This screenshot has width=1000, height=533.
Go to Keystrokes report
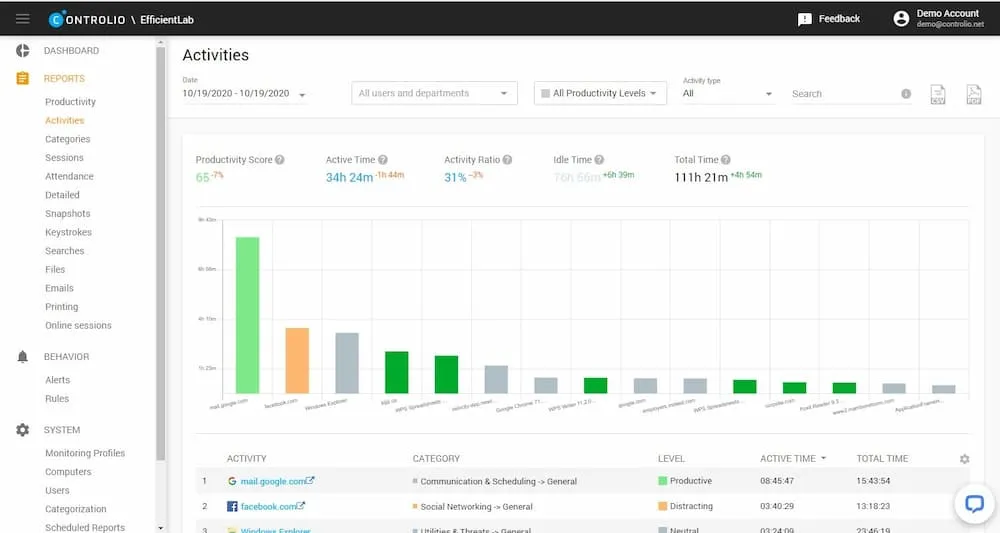click(x=68, y=232)
